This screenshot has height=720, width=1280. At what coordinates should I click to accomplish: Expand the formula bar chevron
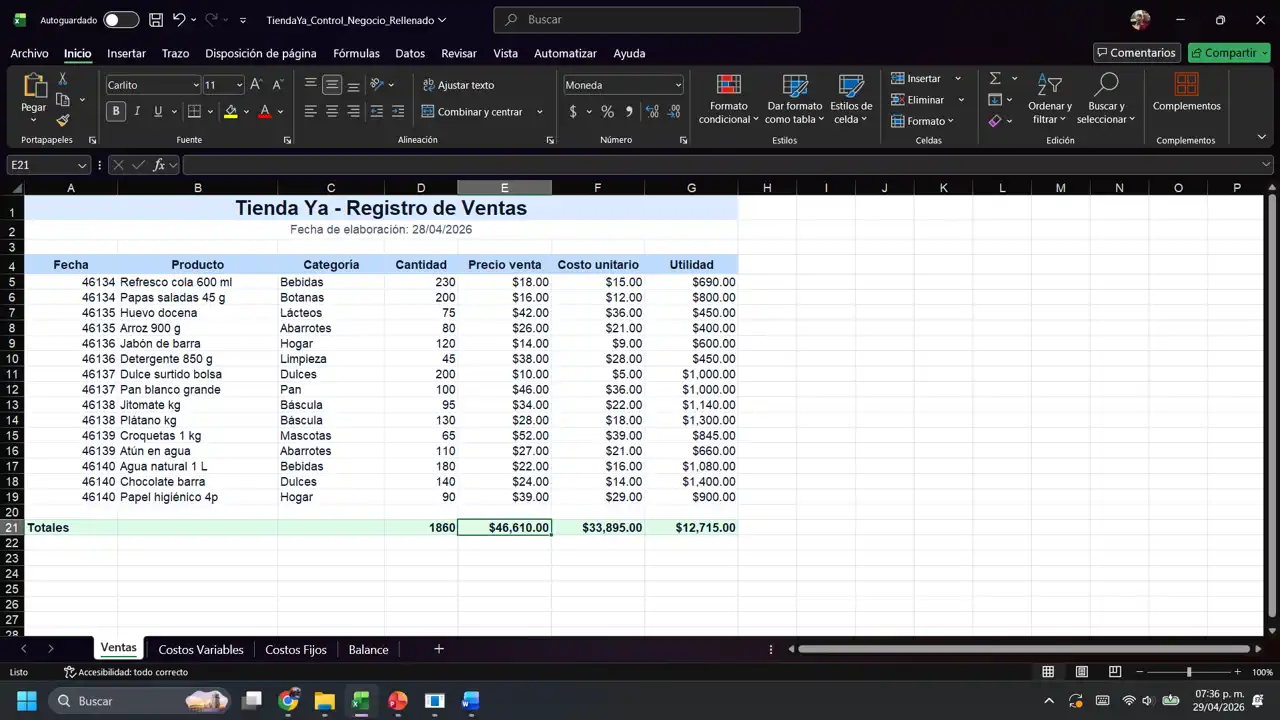pos(1267,165)
